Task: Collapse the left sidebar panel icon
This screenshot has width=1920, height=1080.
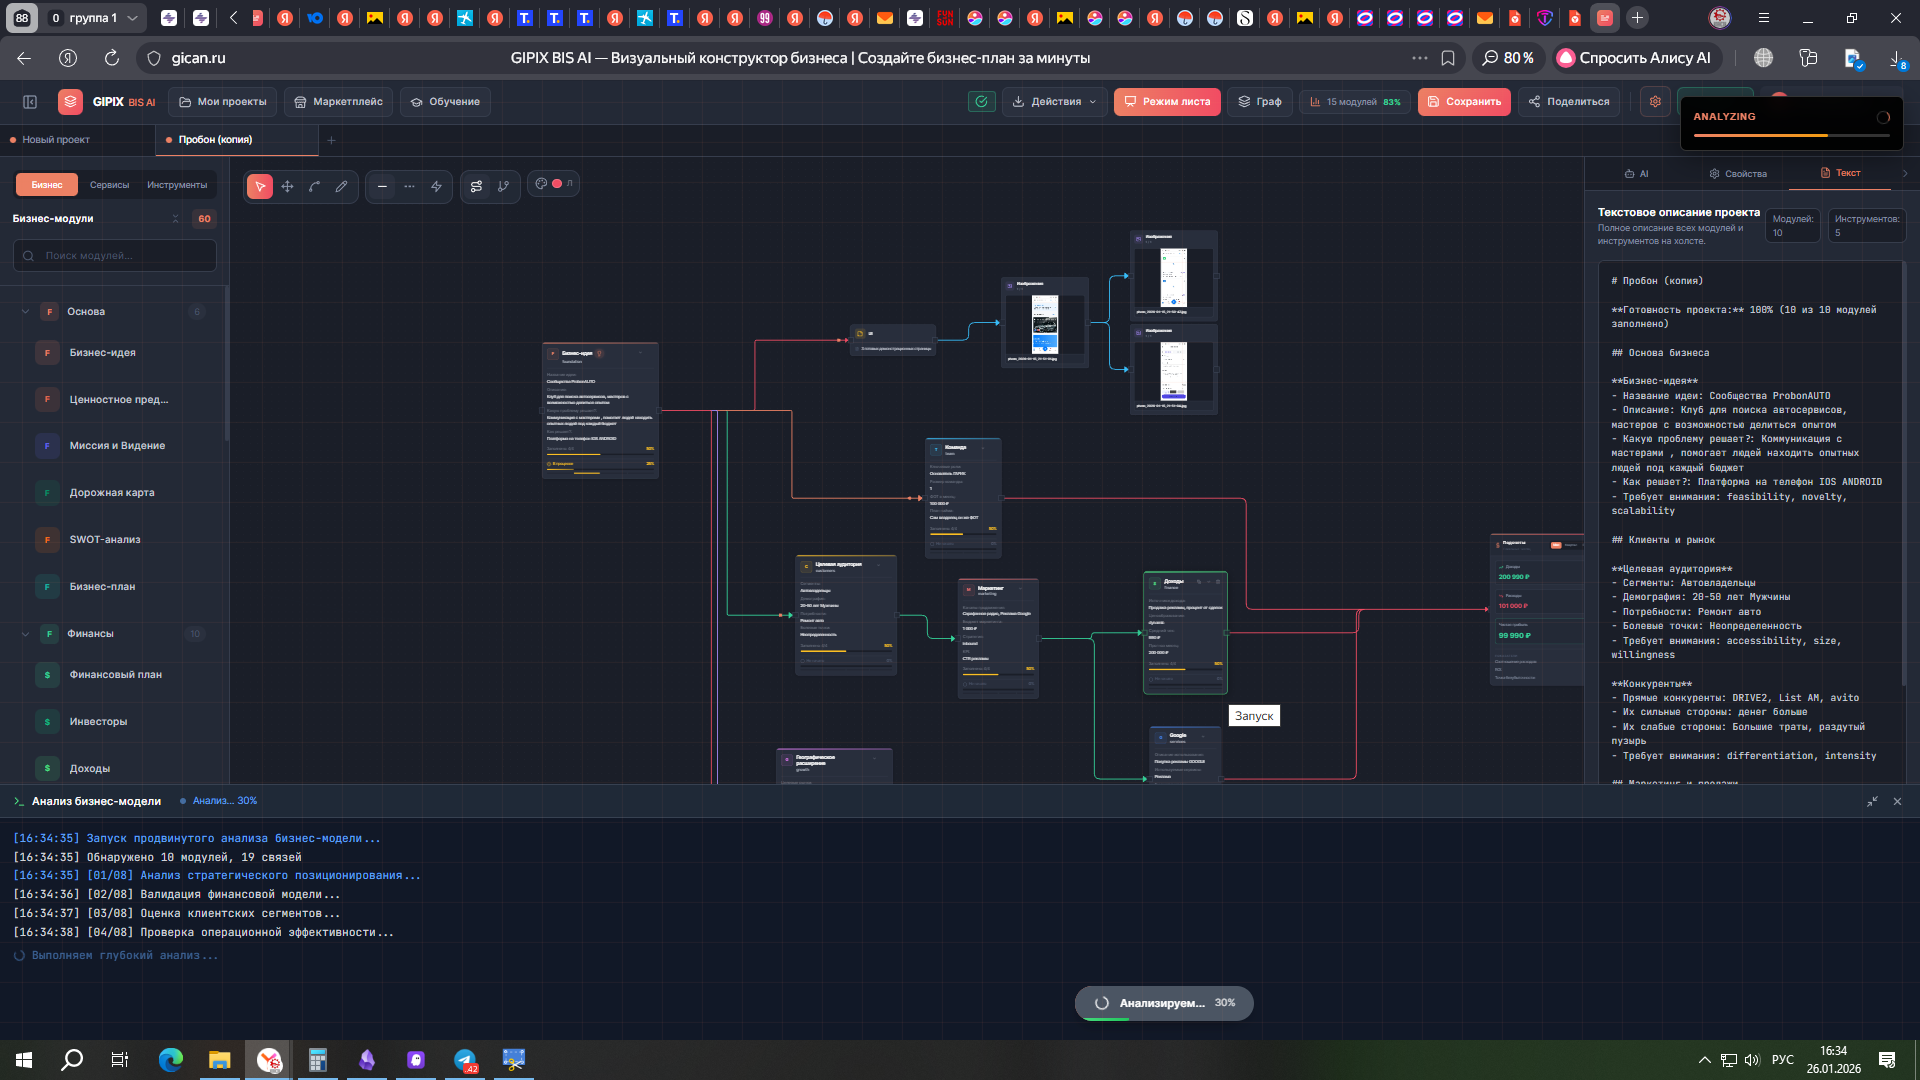Action: point(30,102)
